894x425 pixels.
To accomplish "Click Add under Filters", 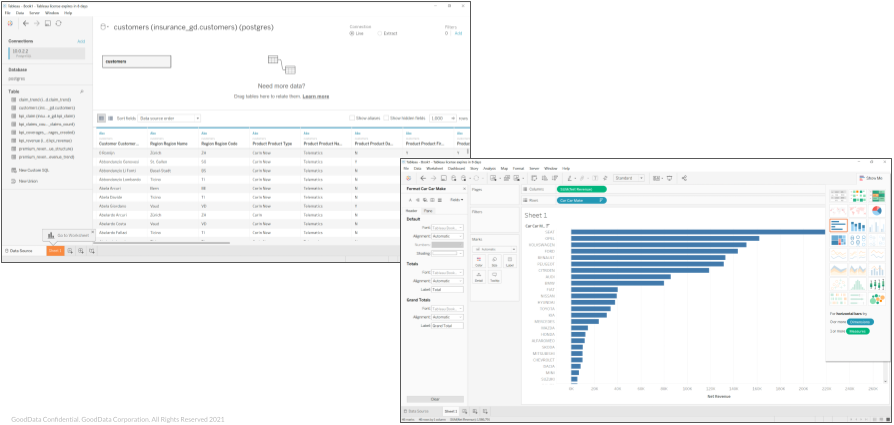I will 458,33.
